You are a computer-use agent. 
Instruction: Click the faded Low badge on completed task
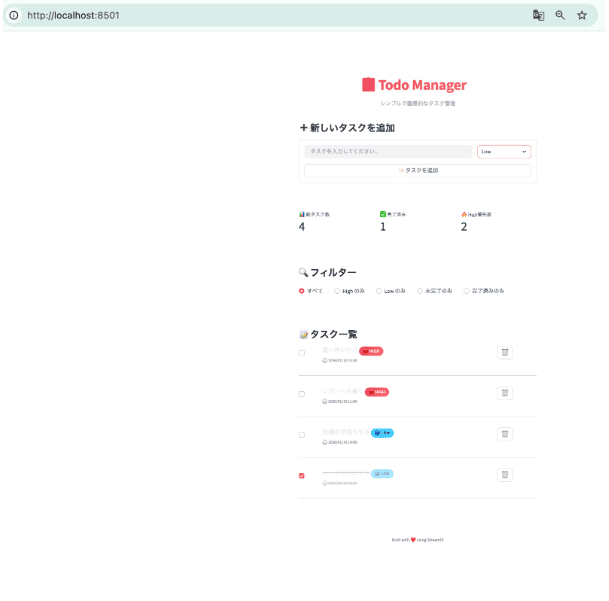pyautogui.click(x=382, y=474)
